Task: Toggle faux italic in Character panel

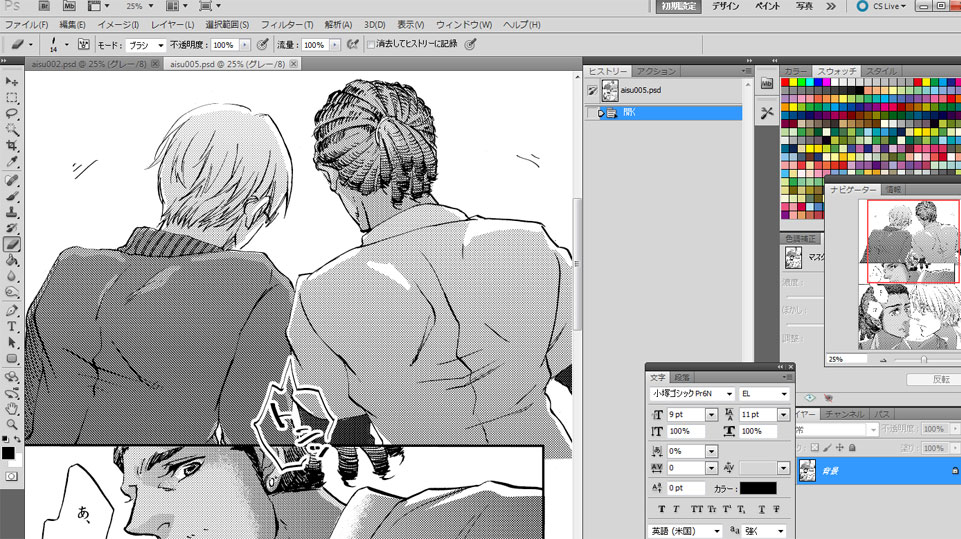Action: [x=677, y=509]
